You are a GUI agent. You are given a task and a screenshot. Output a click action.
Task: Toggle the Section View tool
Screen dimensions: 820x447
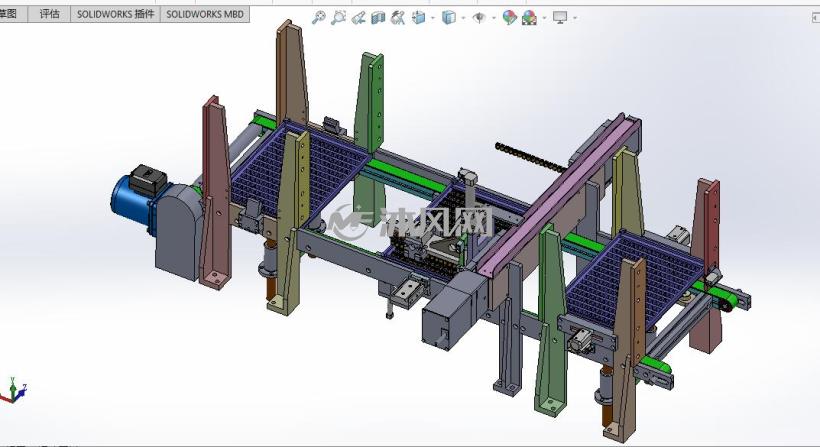378,18
